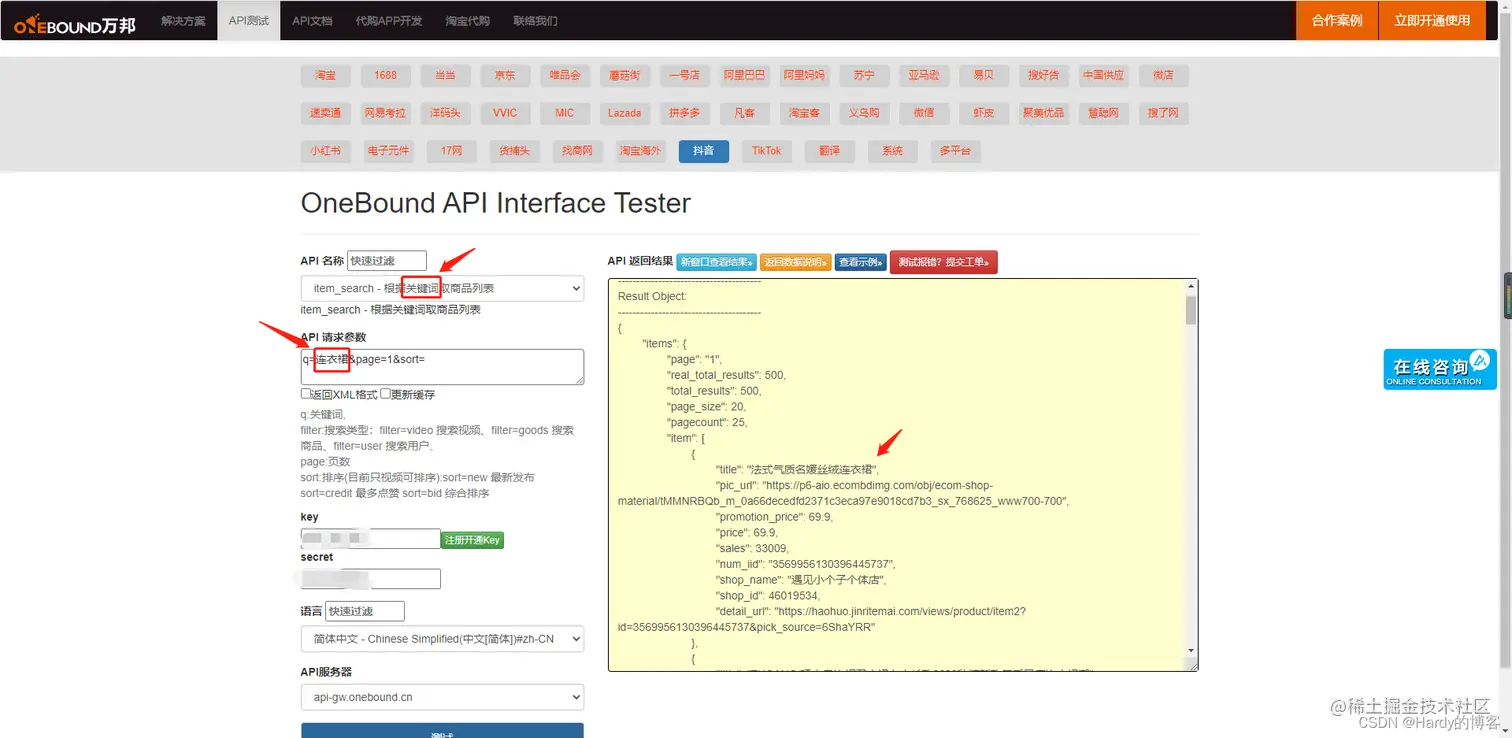
Task: Toggle the 返回XML格式 checkbox
Action: (x=306, y=394)
